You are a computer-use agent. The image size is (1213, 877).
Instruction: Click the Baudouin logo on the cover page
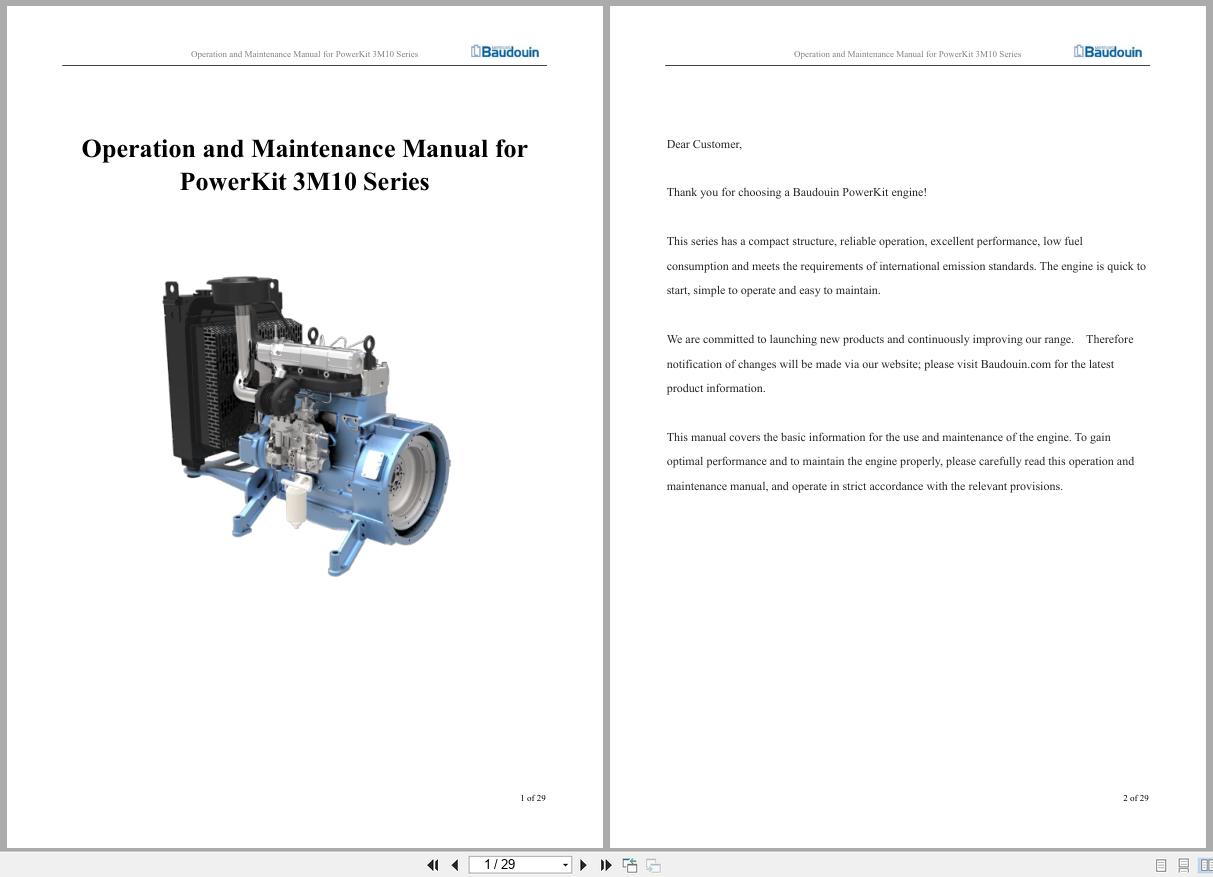coord(505,51)
